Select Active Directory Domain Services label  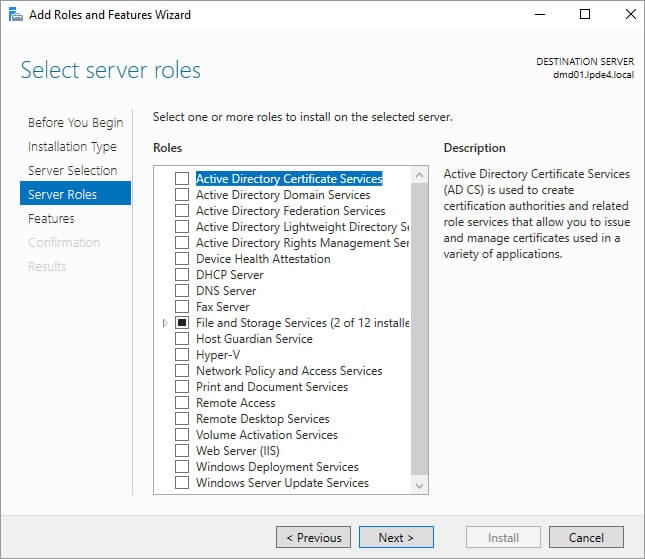[283, 195]
